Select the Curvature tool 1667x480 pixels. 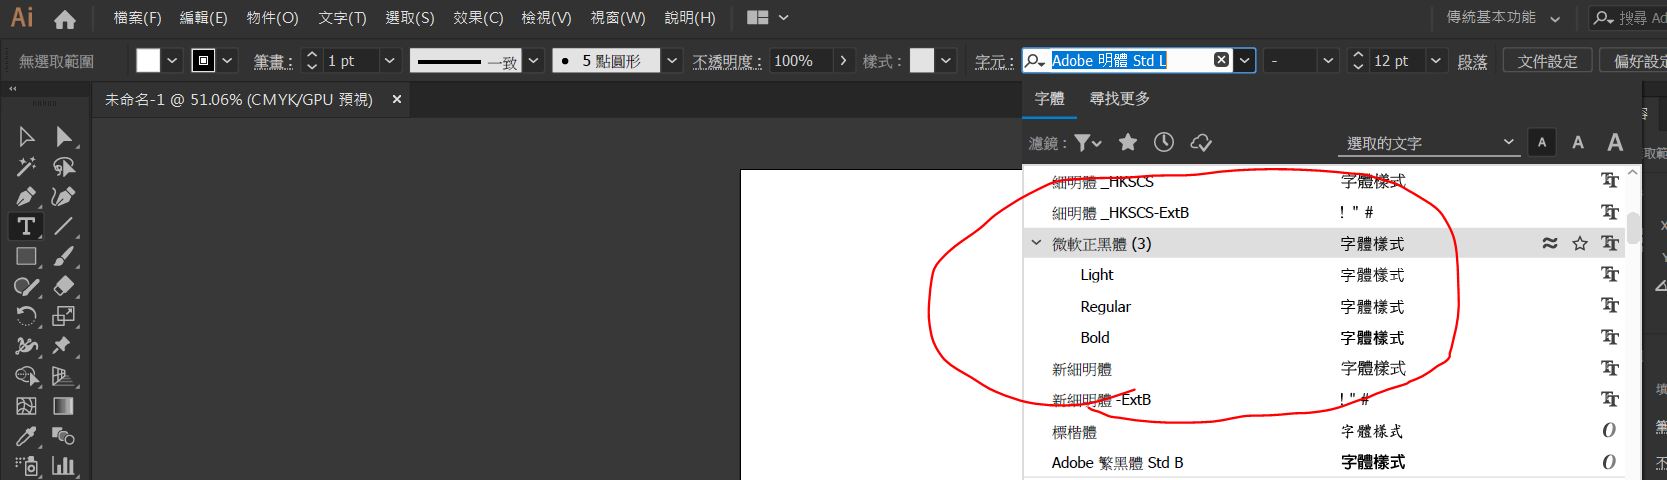tap(64, 197)
